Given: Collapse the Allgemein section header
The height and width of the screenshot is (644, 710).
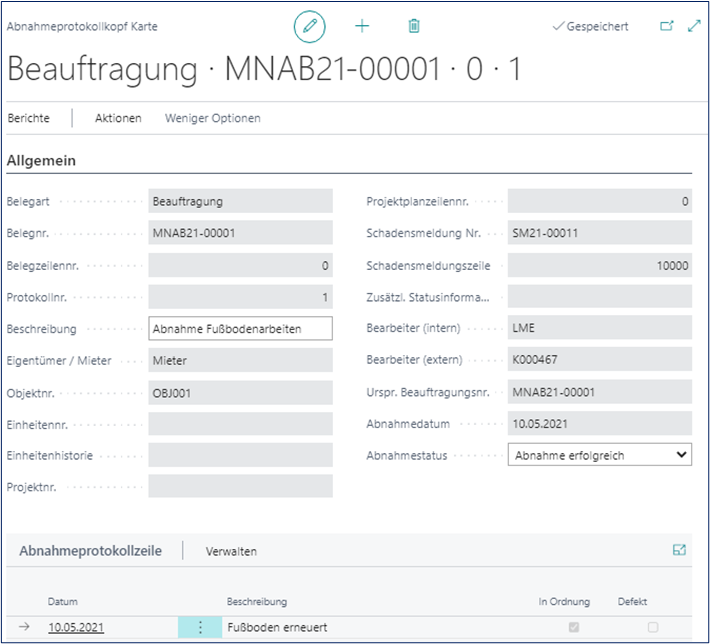Looking at the screenshot, I should click(x=42, y=160).
